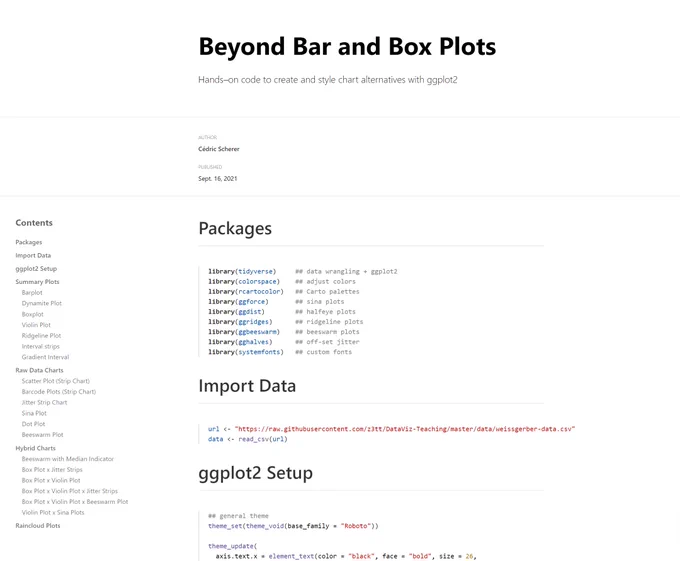680x561 pixels.
Task: Jump to Raw Data Charts section
Action: pyautogui.click(x=39, y=370)
